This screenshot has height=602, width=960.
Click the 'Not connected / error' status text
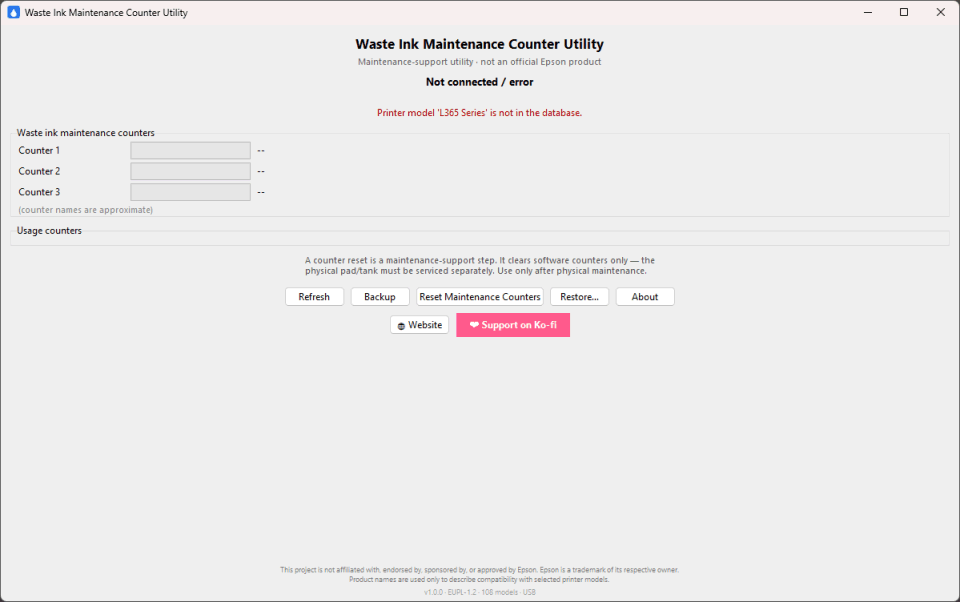[479, 82]
